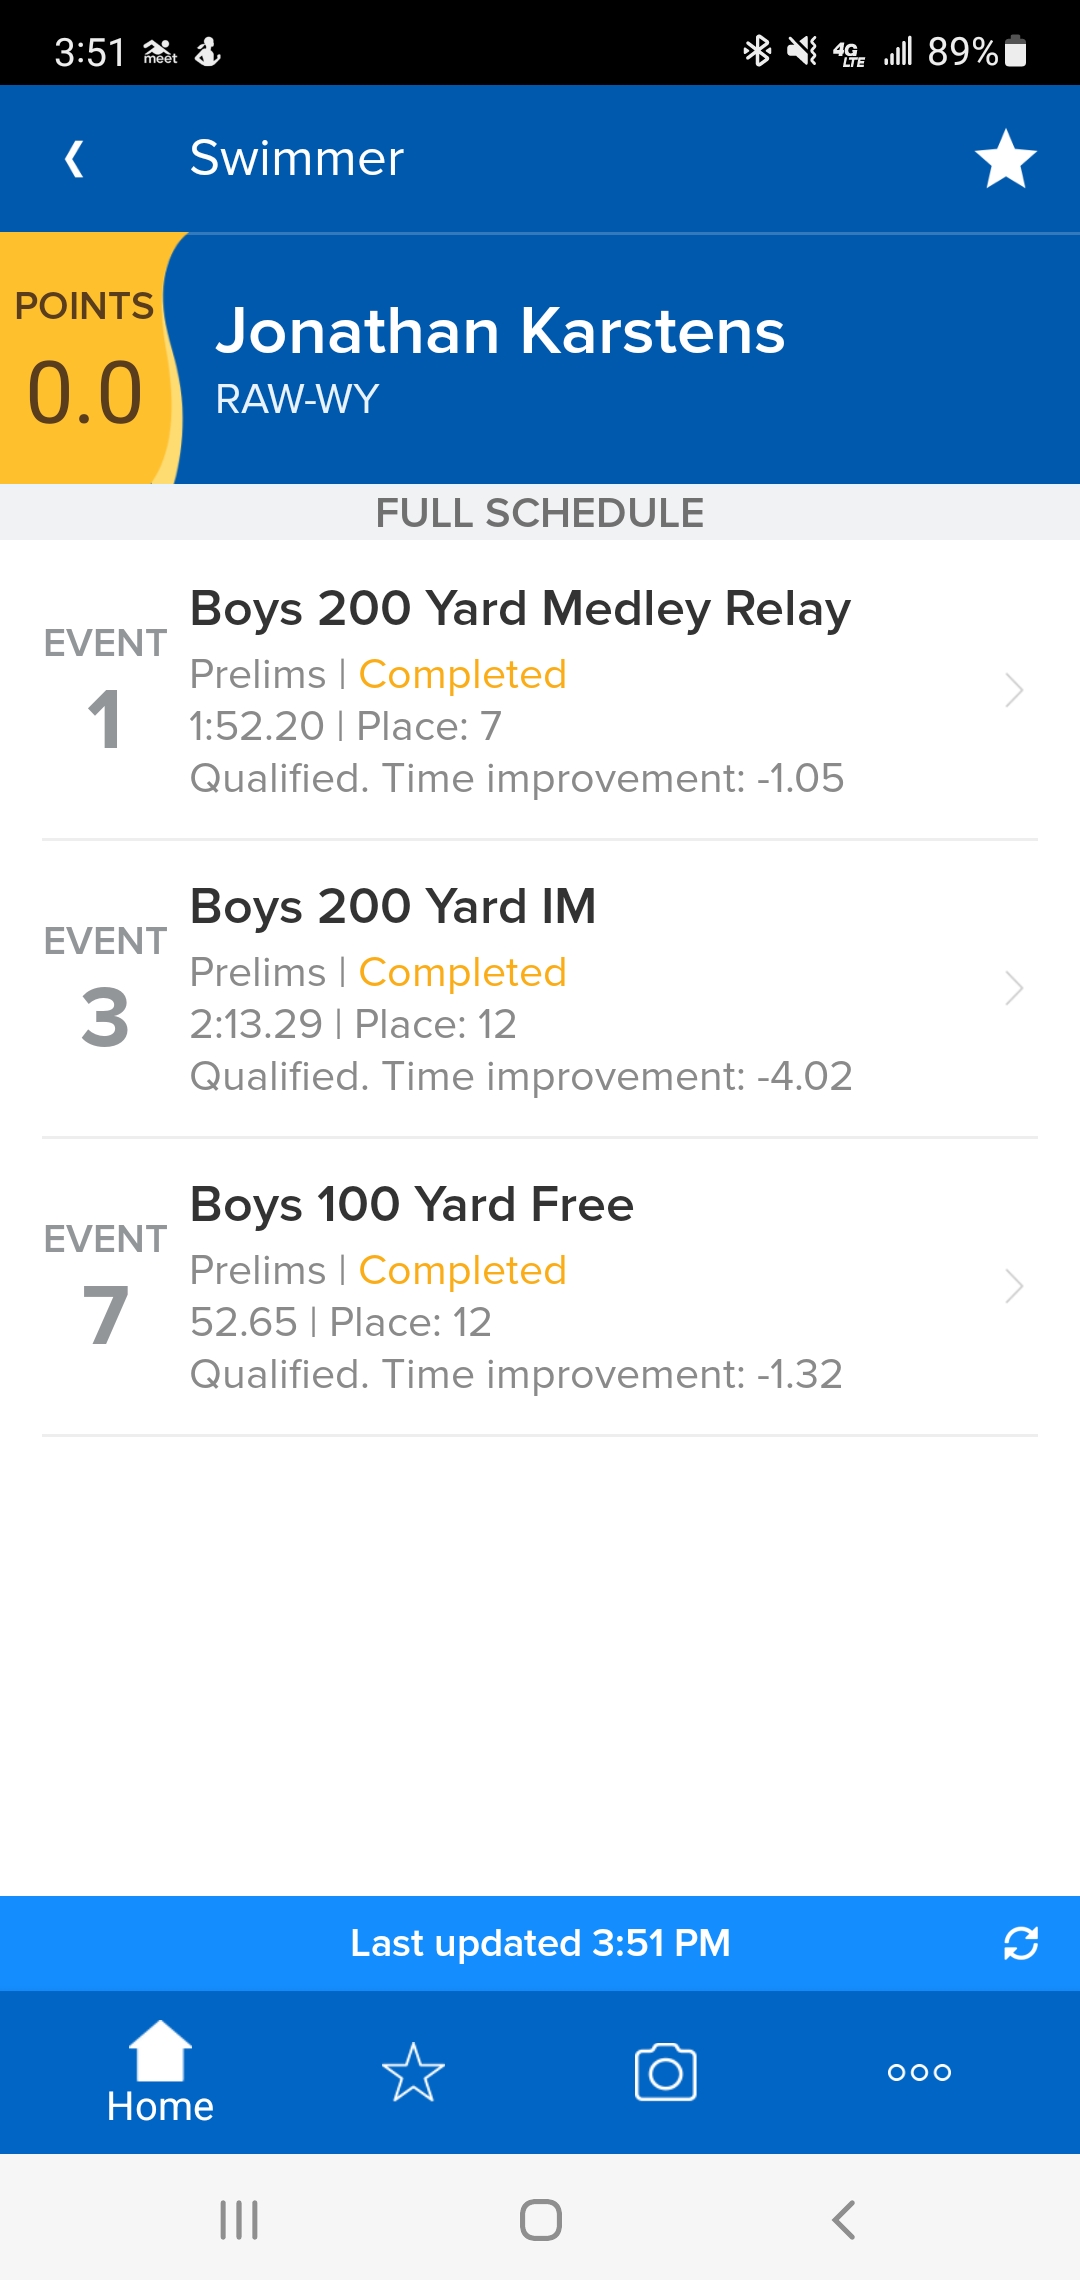Viewport: 1080px width, 2280px height.
Task: Open the favorites star tab in bottom bar
Action: [x=413, y=2072]
